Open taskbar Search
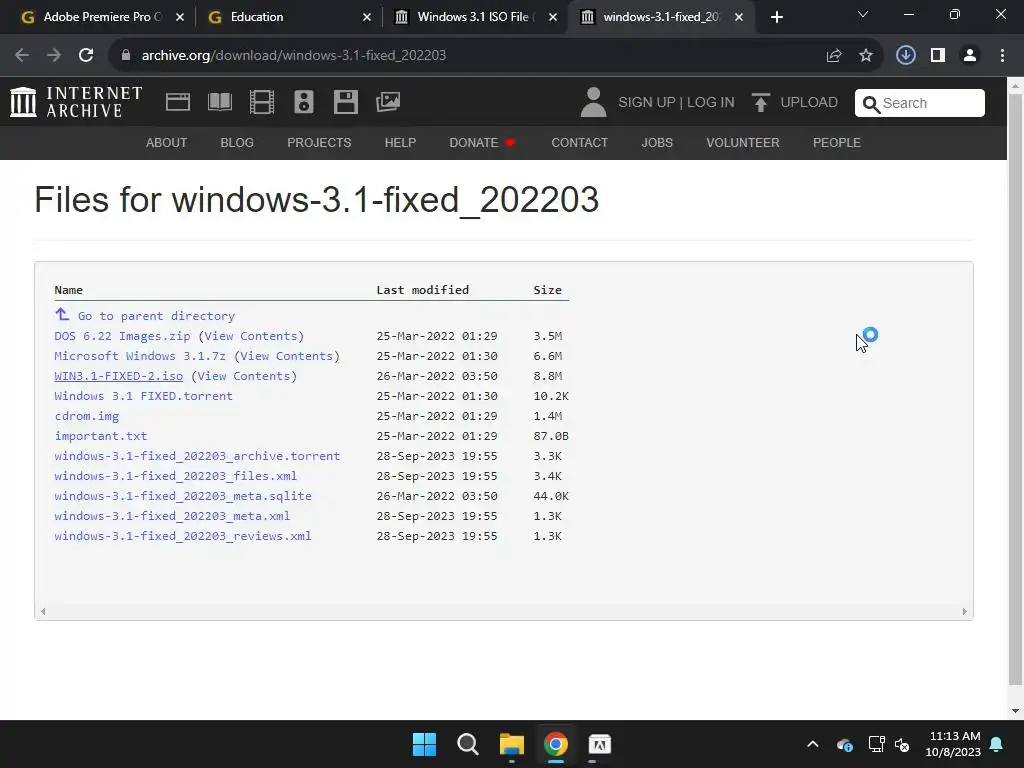Image resolution: width=1024 pixels, height=768 pixels. pyautogui.click(x=468, y=744)
